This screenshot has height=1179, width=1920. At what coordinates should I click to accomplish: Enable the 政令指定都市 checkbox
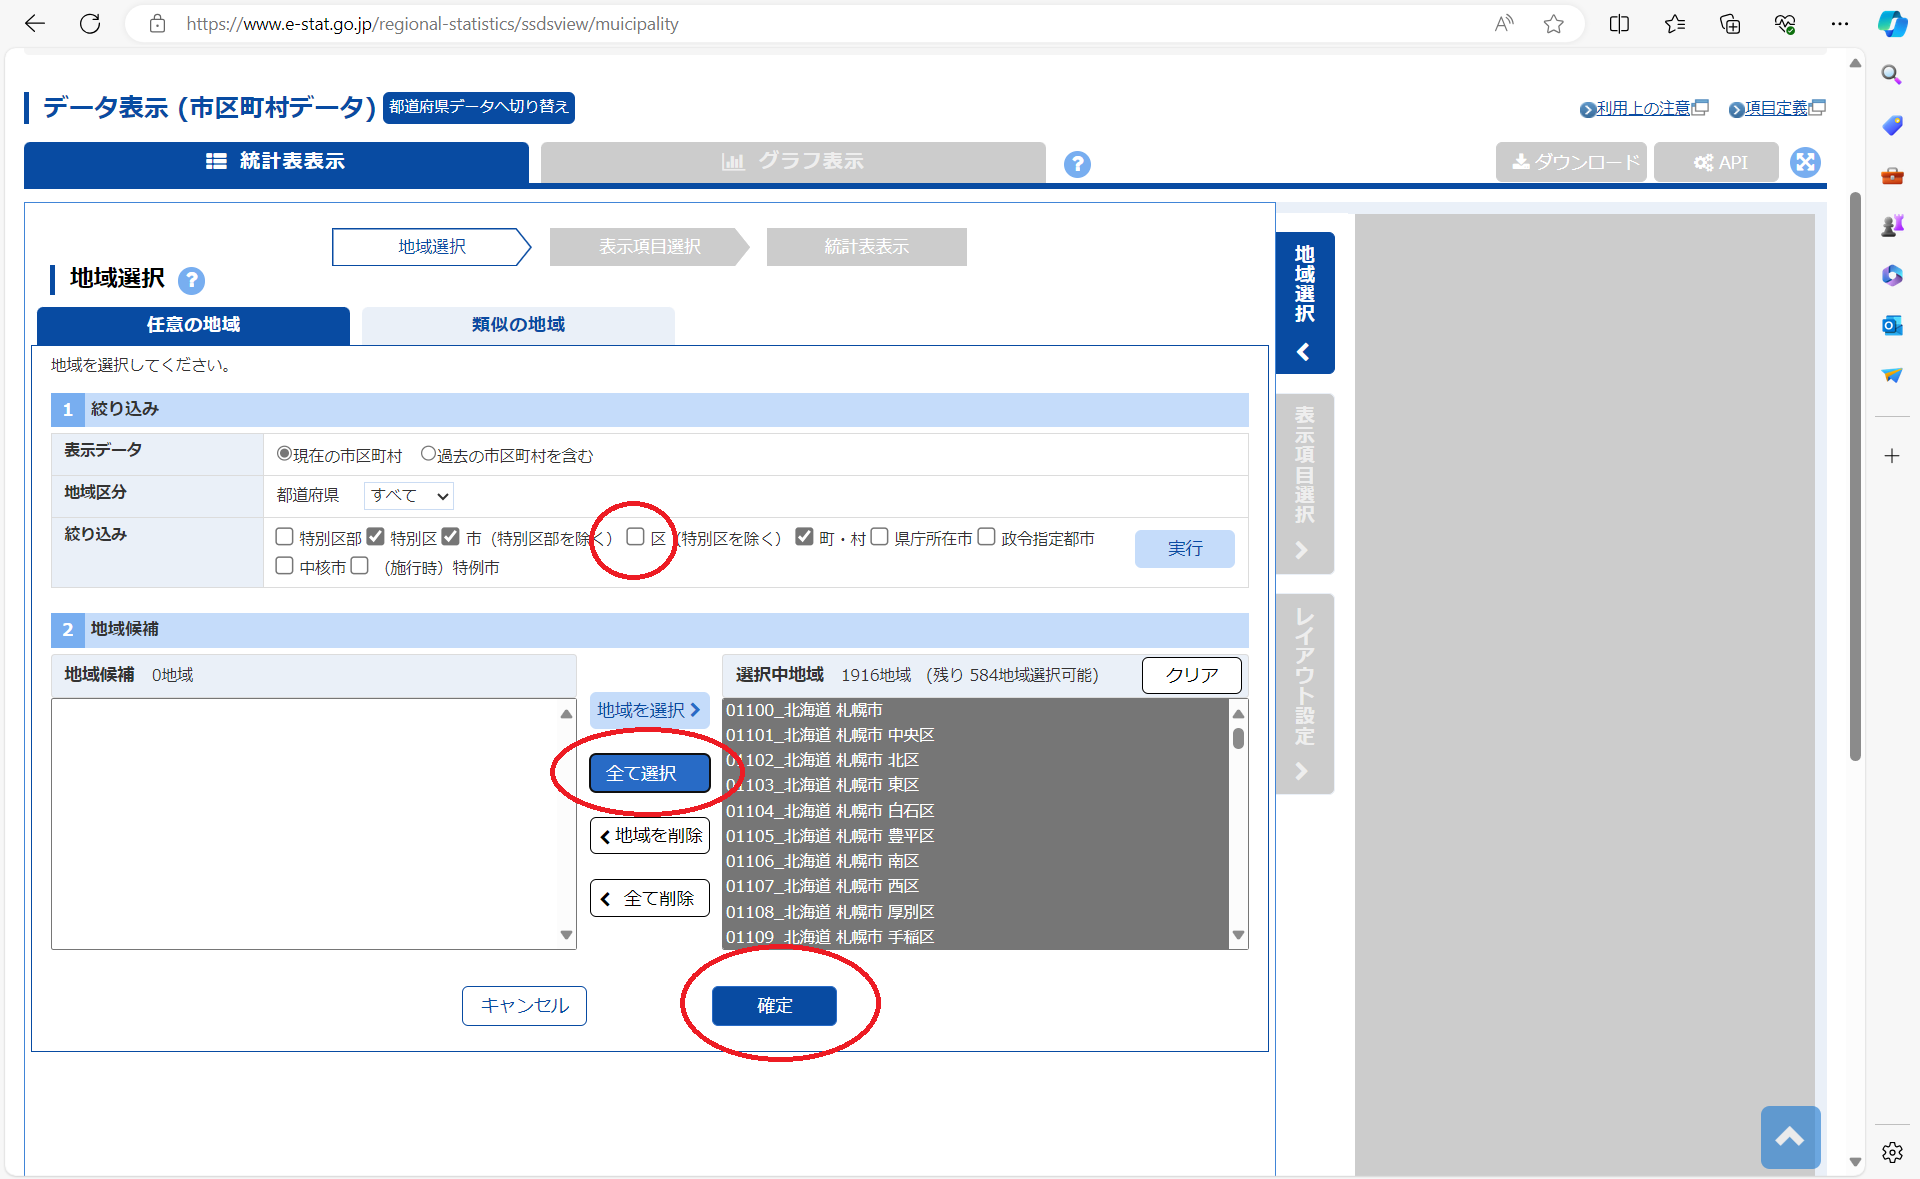point(986,537)
